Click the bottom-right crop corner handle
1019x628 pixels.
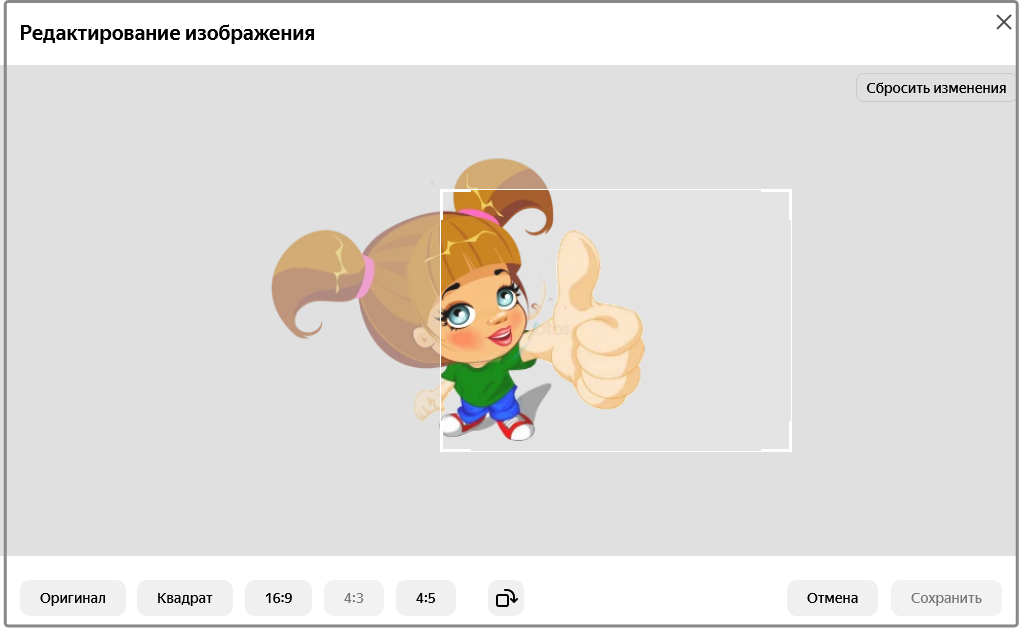tap(790, 449)
